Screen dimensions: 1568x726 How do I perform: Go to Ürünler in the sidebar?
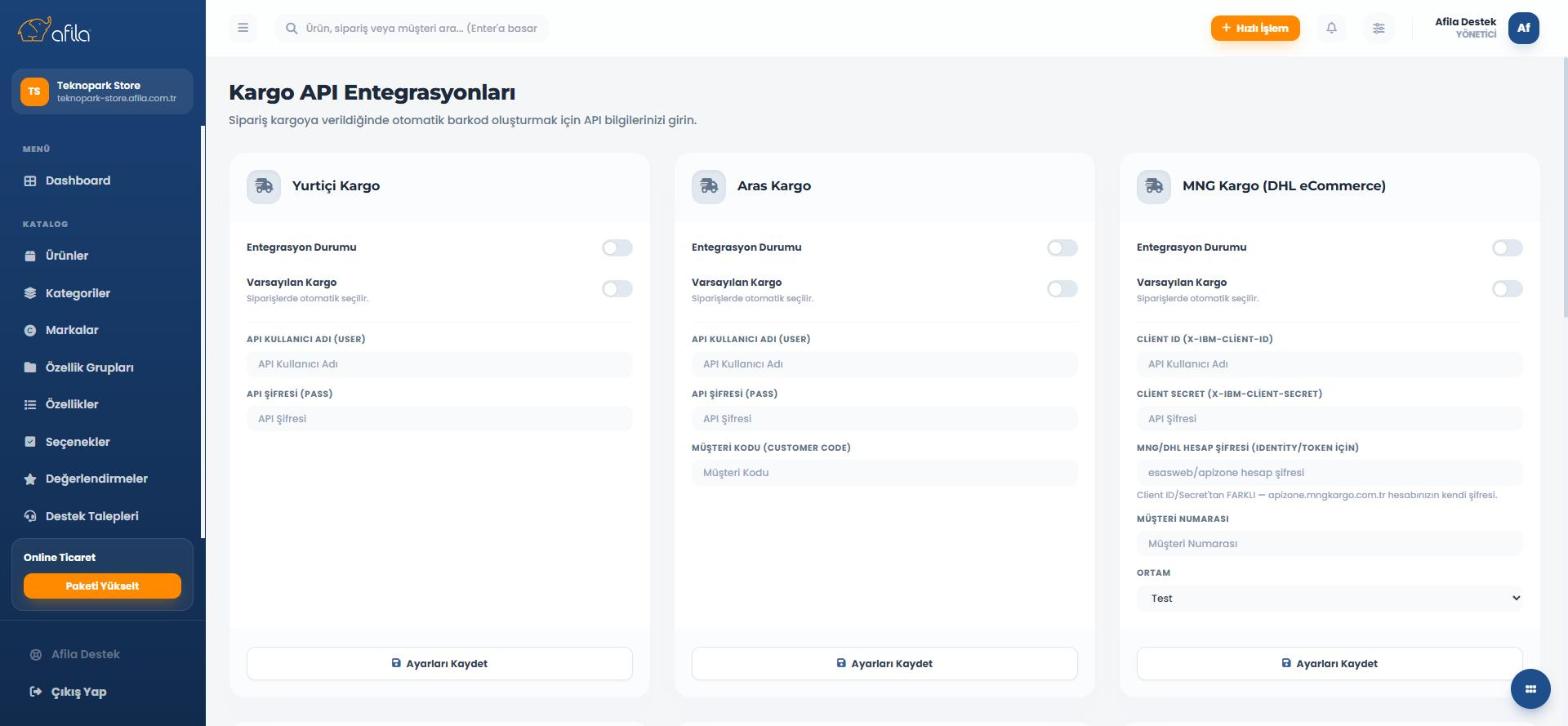click(102, 256)
